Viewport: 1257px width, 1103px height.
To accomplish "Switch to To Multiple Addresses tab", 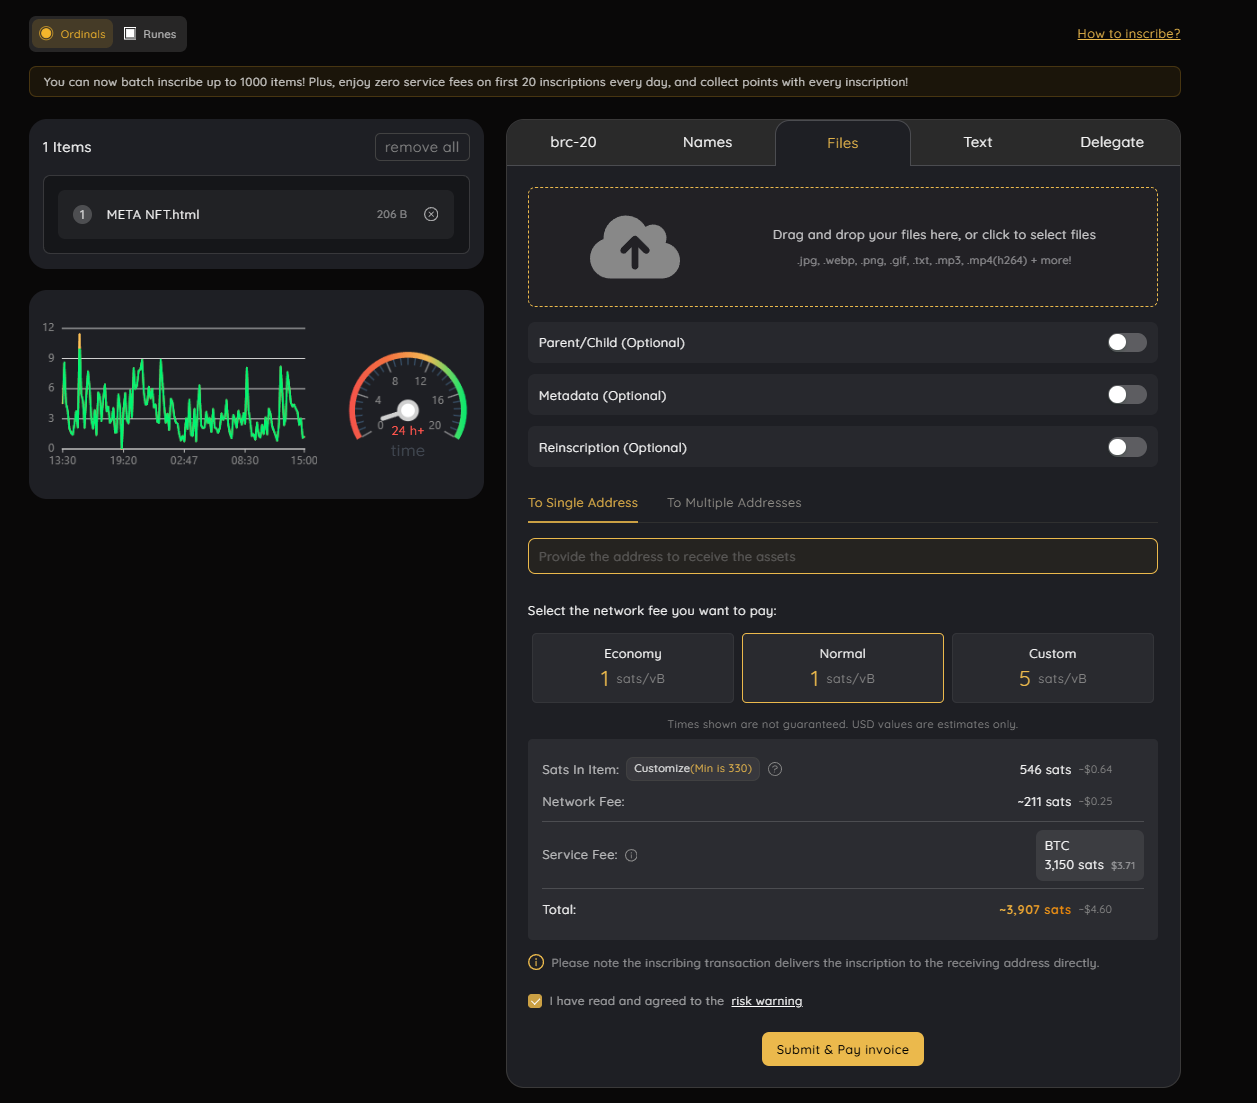I will pos(734,503).
